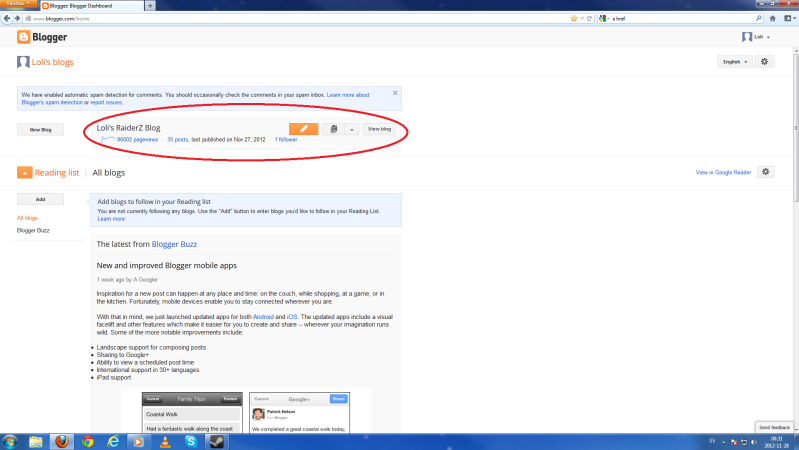Open Skype from the taskbar
Screen dimensions: 799x450
[191, 442]
